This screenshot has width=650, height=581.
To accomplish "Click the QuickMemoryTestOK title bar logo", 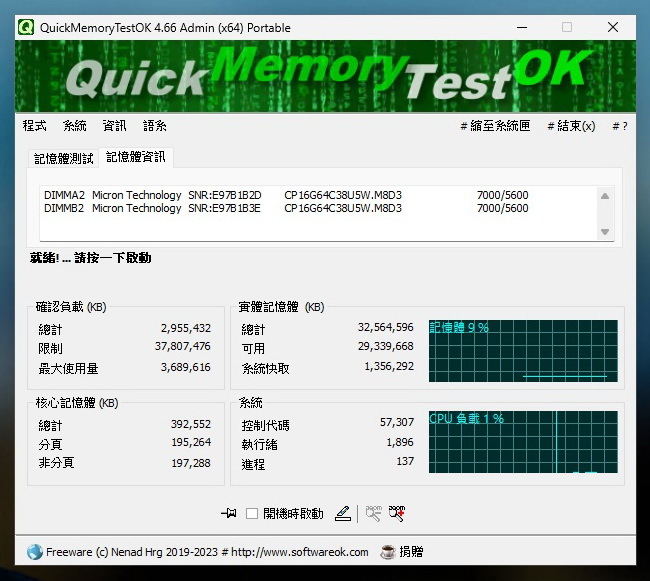I will [26, 27].
